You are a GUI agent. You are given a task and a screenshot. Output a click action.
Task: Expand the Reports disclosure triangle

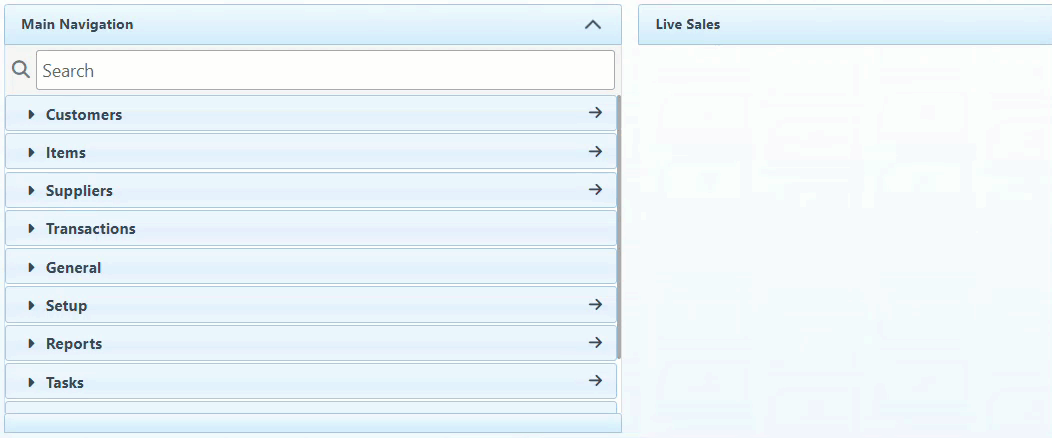31,344
